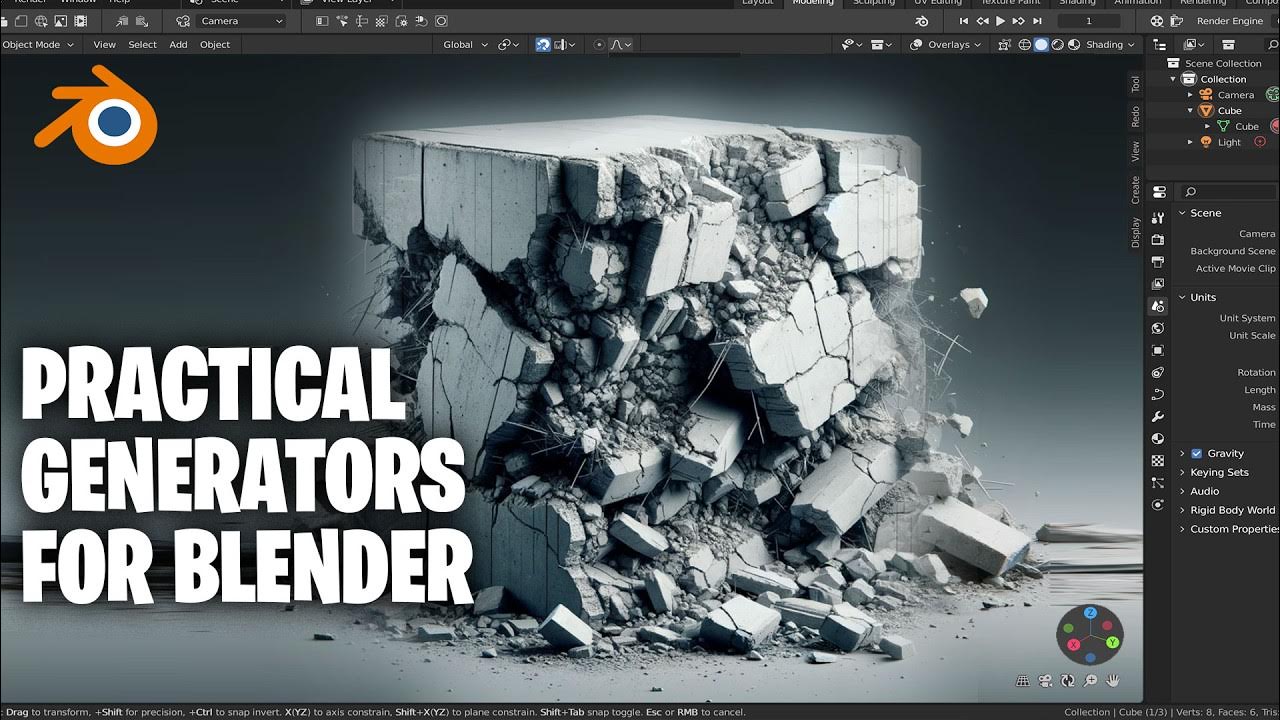Click the play animation button
Viewport: 1280px width, 720px height.
click(x=1000, y=21)
